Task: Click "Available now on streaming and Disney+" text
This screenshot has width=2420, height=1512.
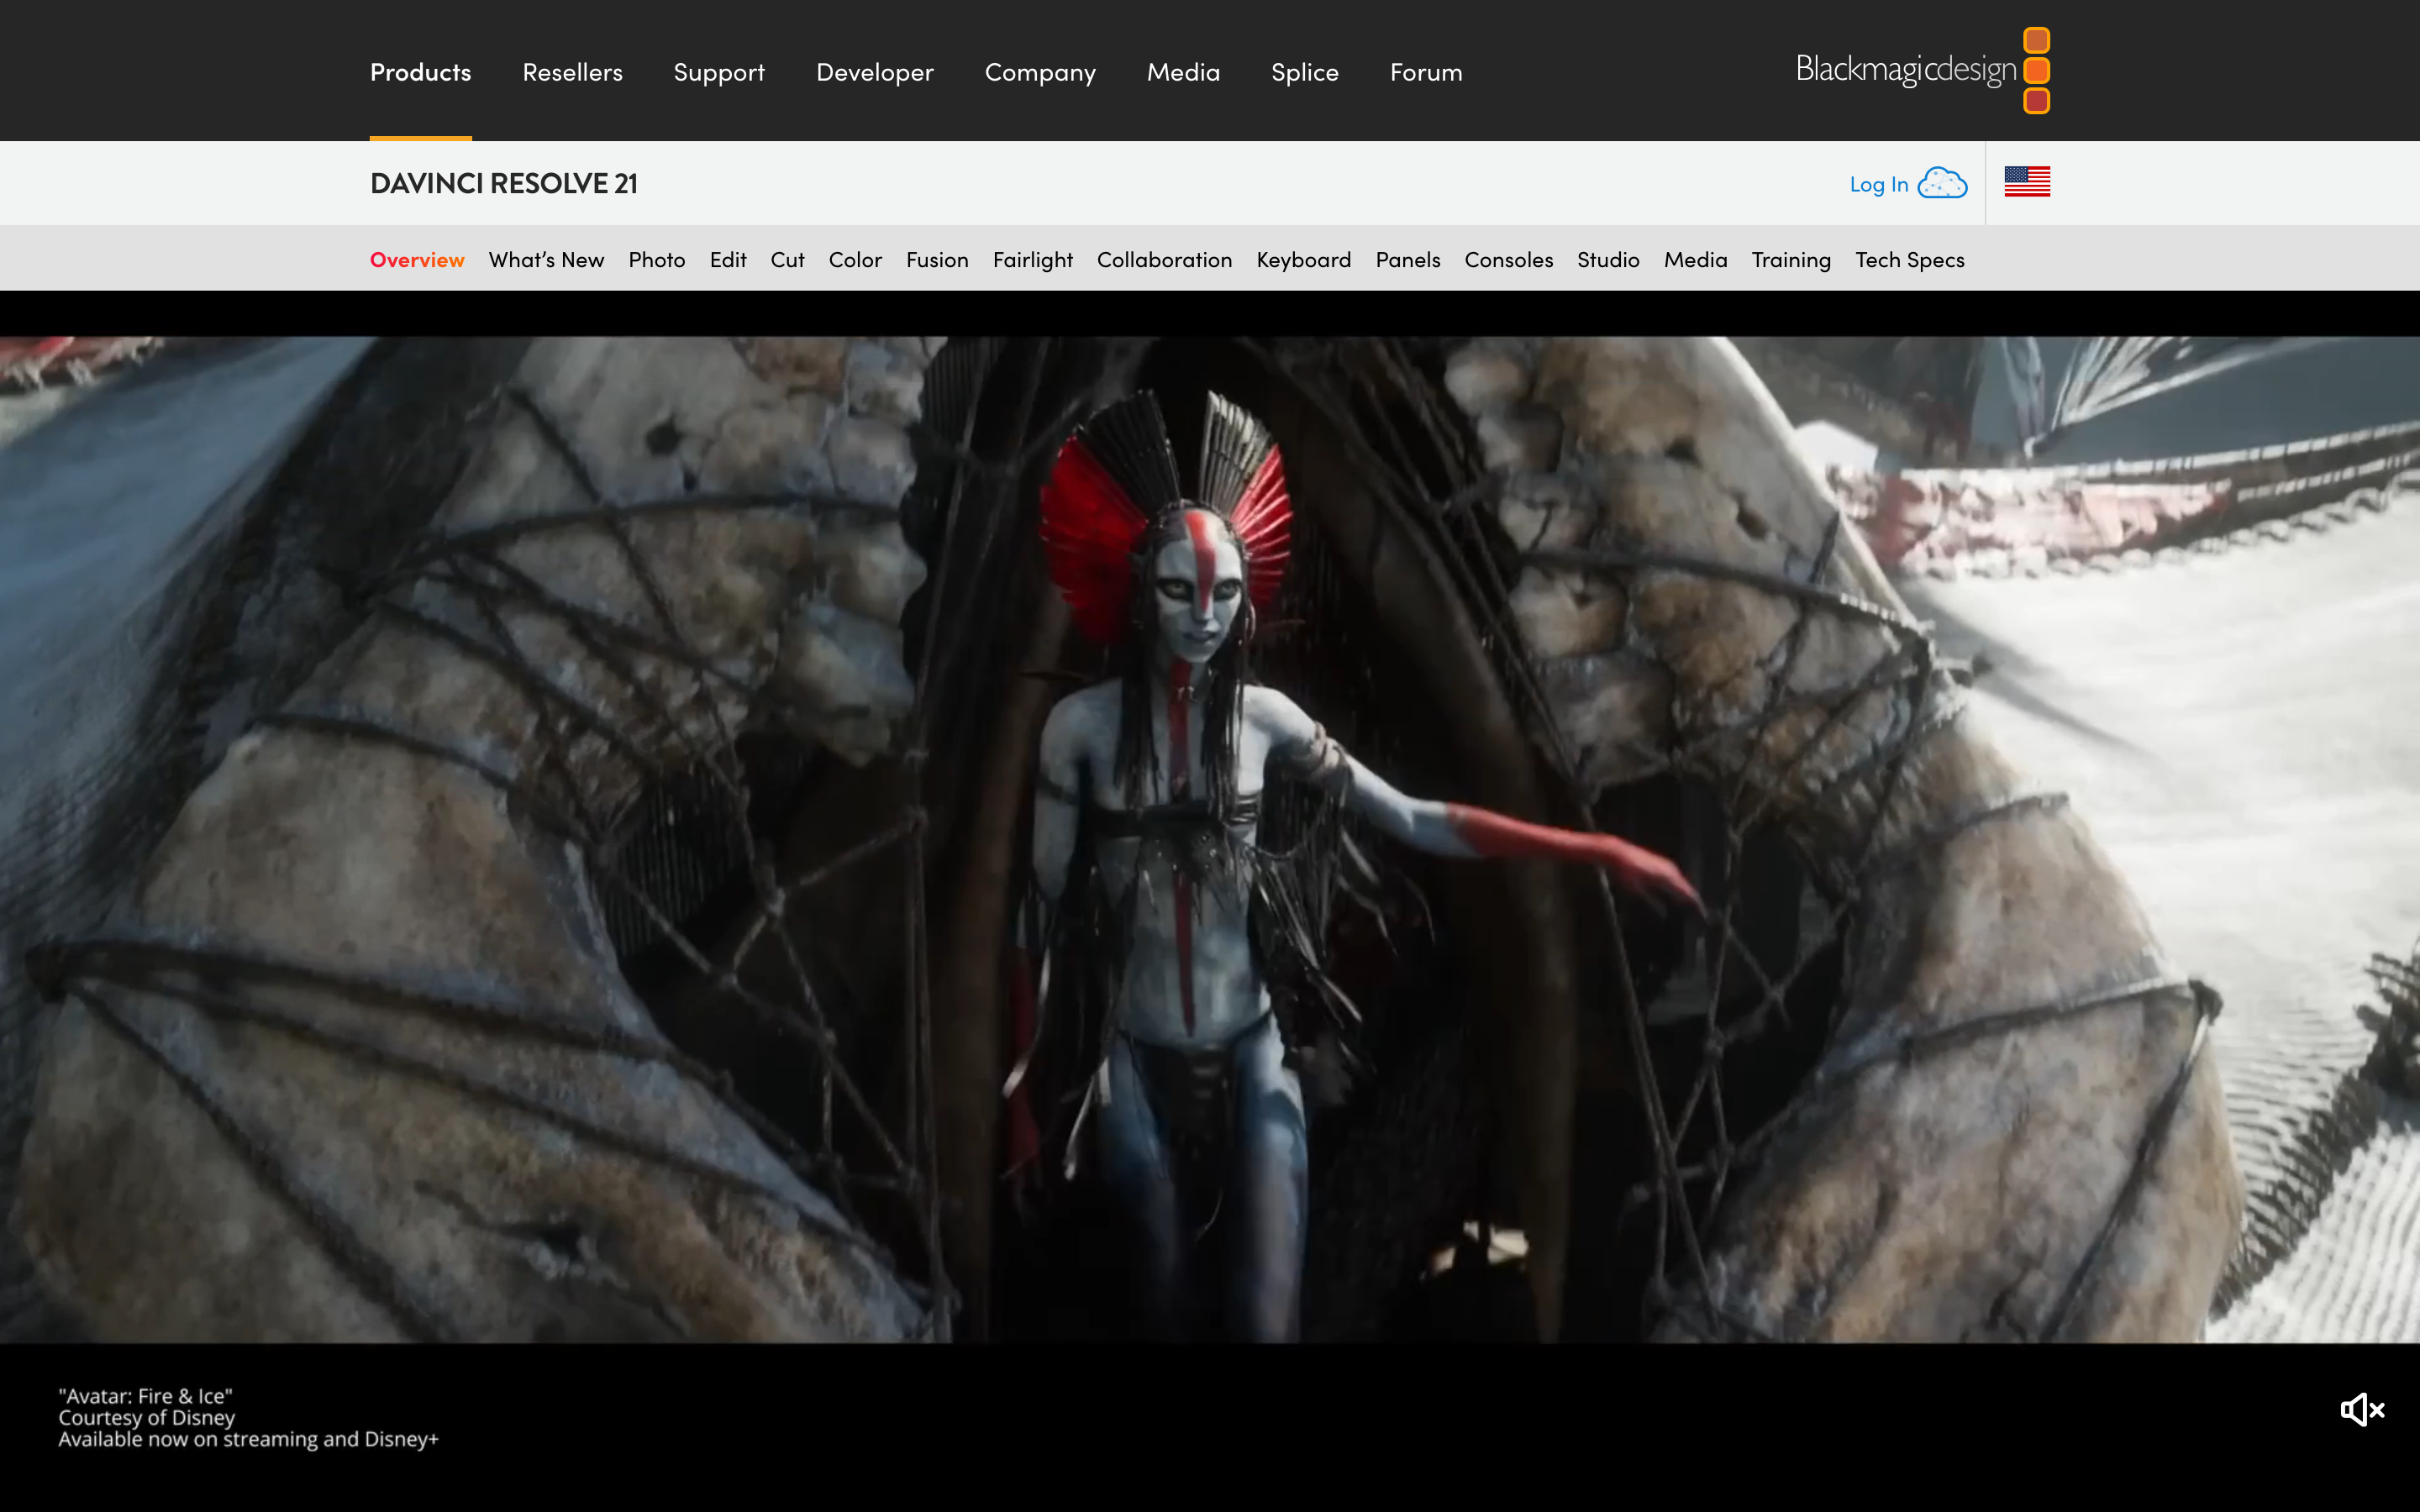Action: tap(248, 1439)
